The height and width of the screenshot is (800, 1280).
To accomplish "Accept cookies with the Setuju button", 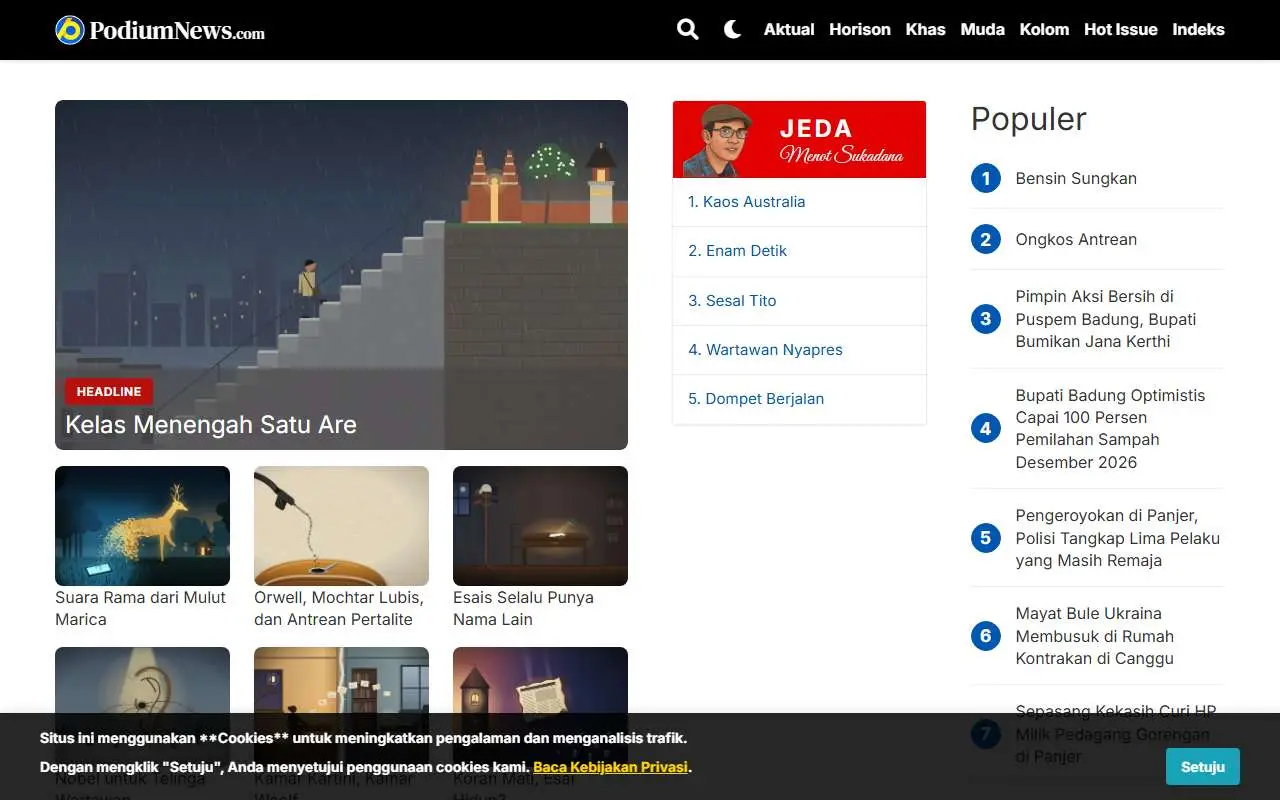I will point(1202,767).
